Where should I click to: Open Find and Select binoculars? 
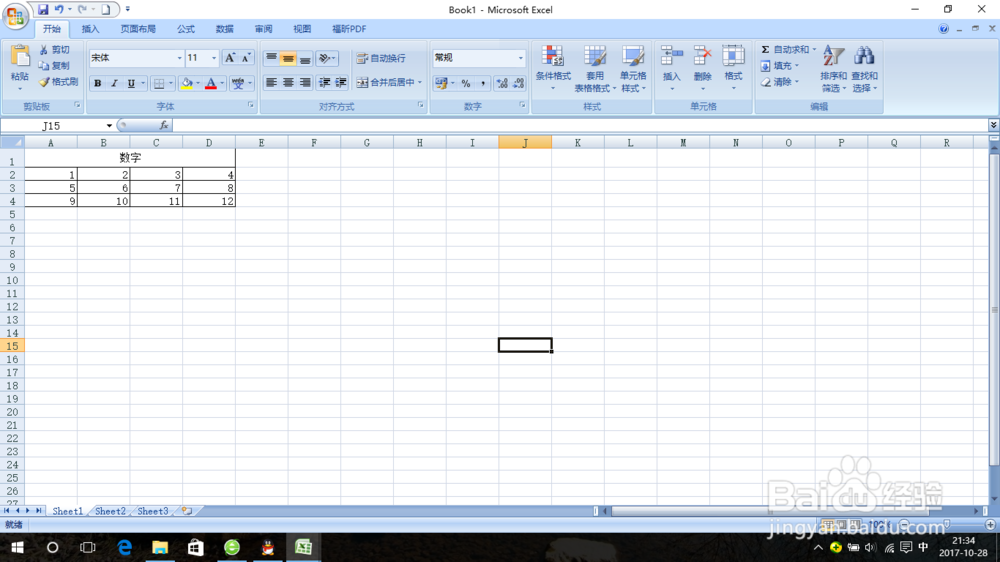(x=864, y=56)
